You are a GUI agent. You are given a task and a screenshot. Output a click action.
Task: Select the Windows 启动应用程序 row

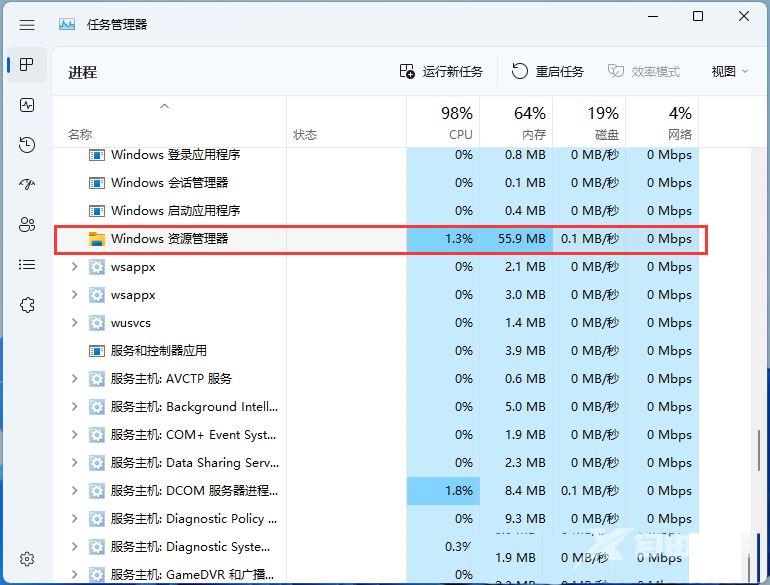(x=376, y=211)
